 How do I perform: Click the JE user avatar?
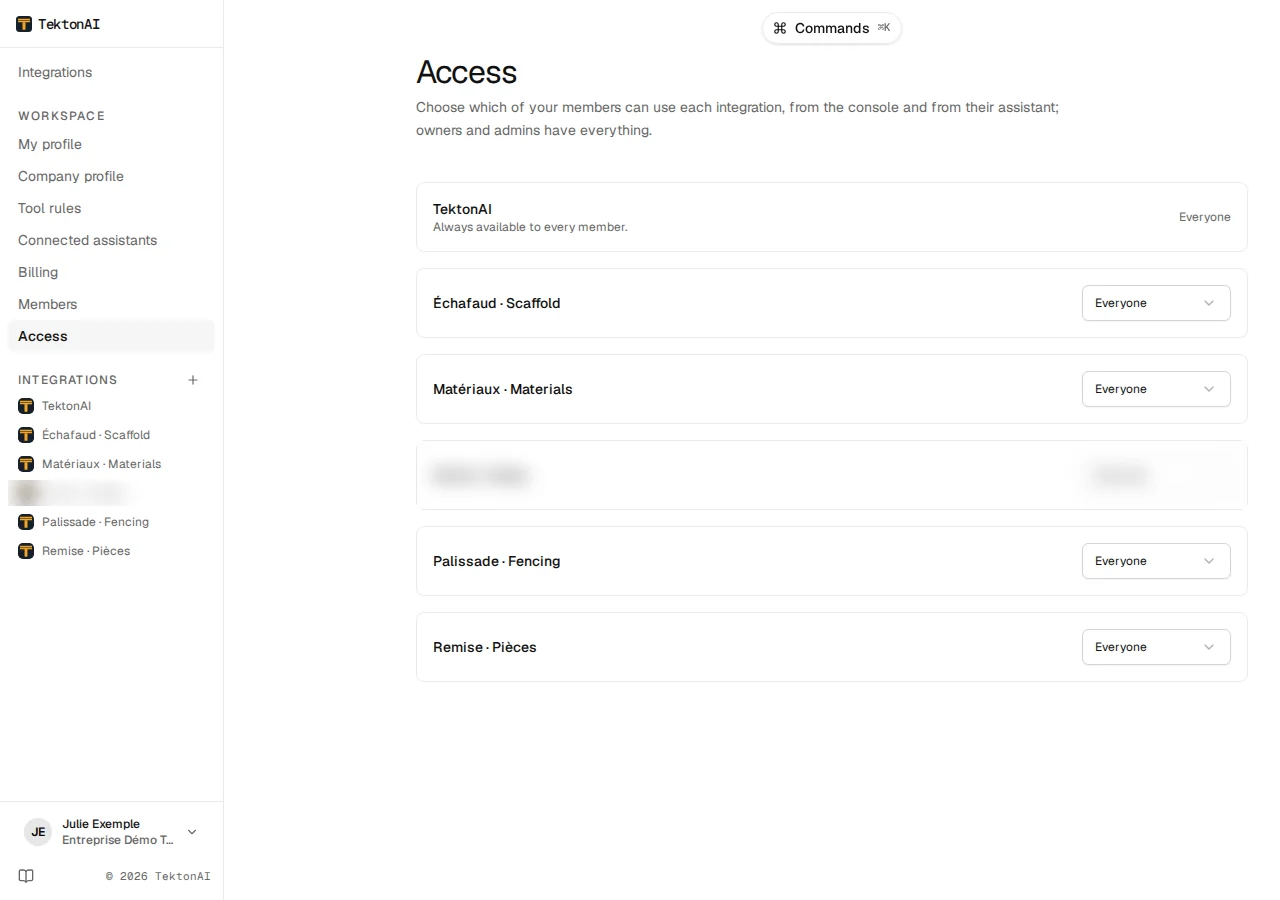38,832
